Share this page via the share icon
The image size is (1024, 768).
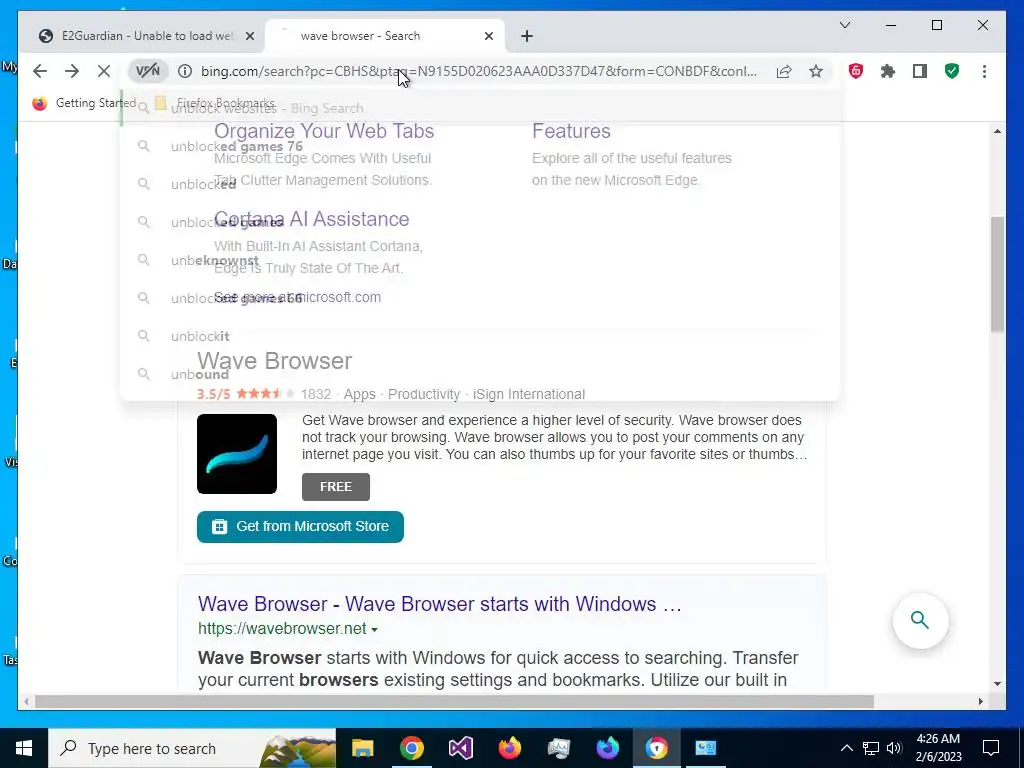coord(784,71)
